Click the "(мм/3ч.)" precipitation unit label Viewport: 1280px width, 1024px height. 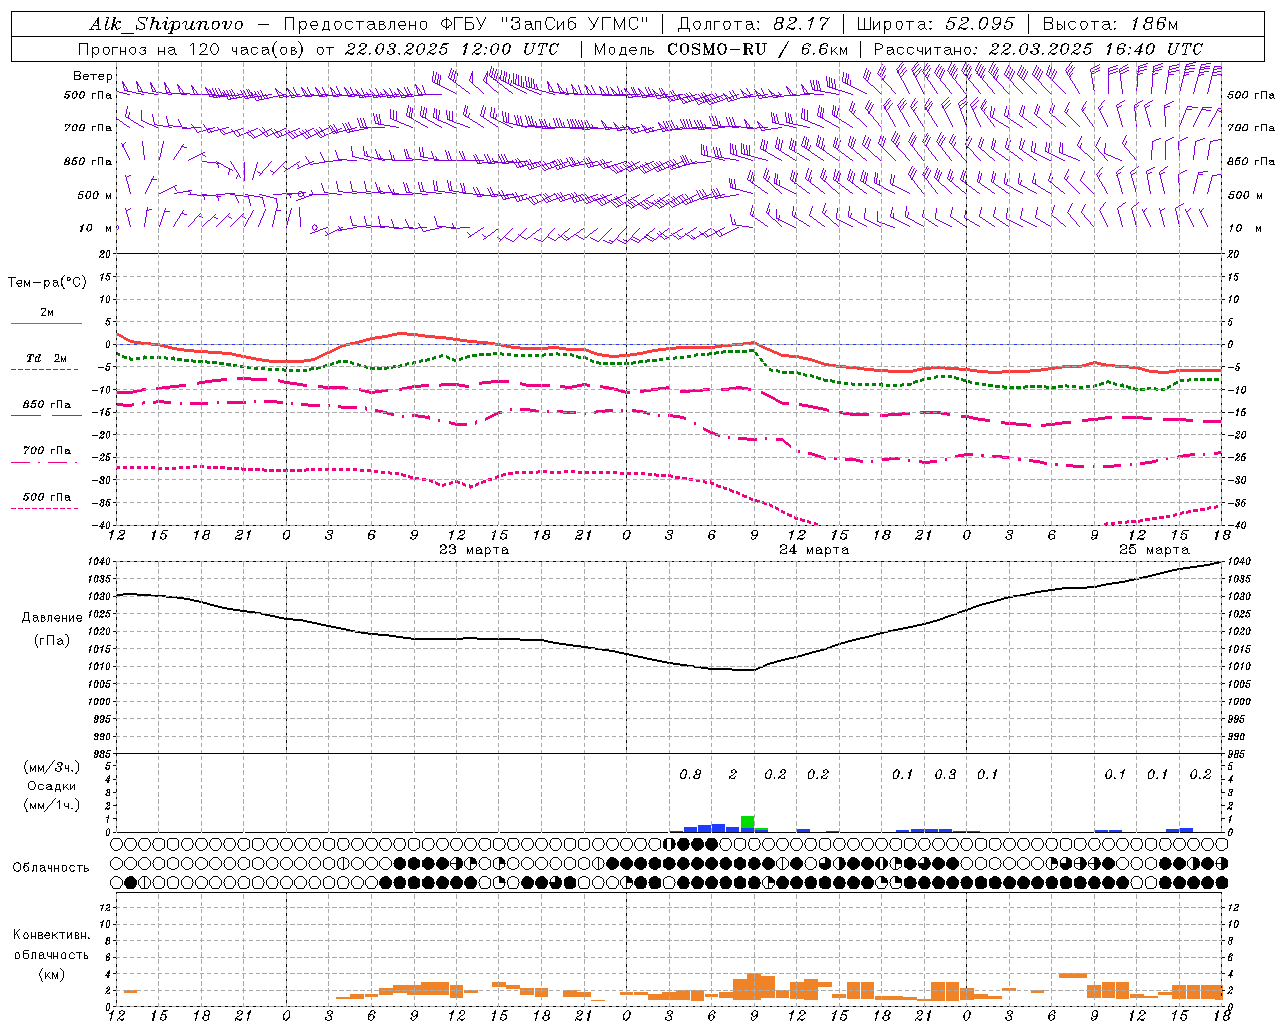point(51,767)
